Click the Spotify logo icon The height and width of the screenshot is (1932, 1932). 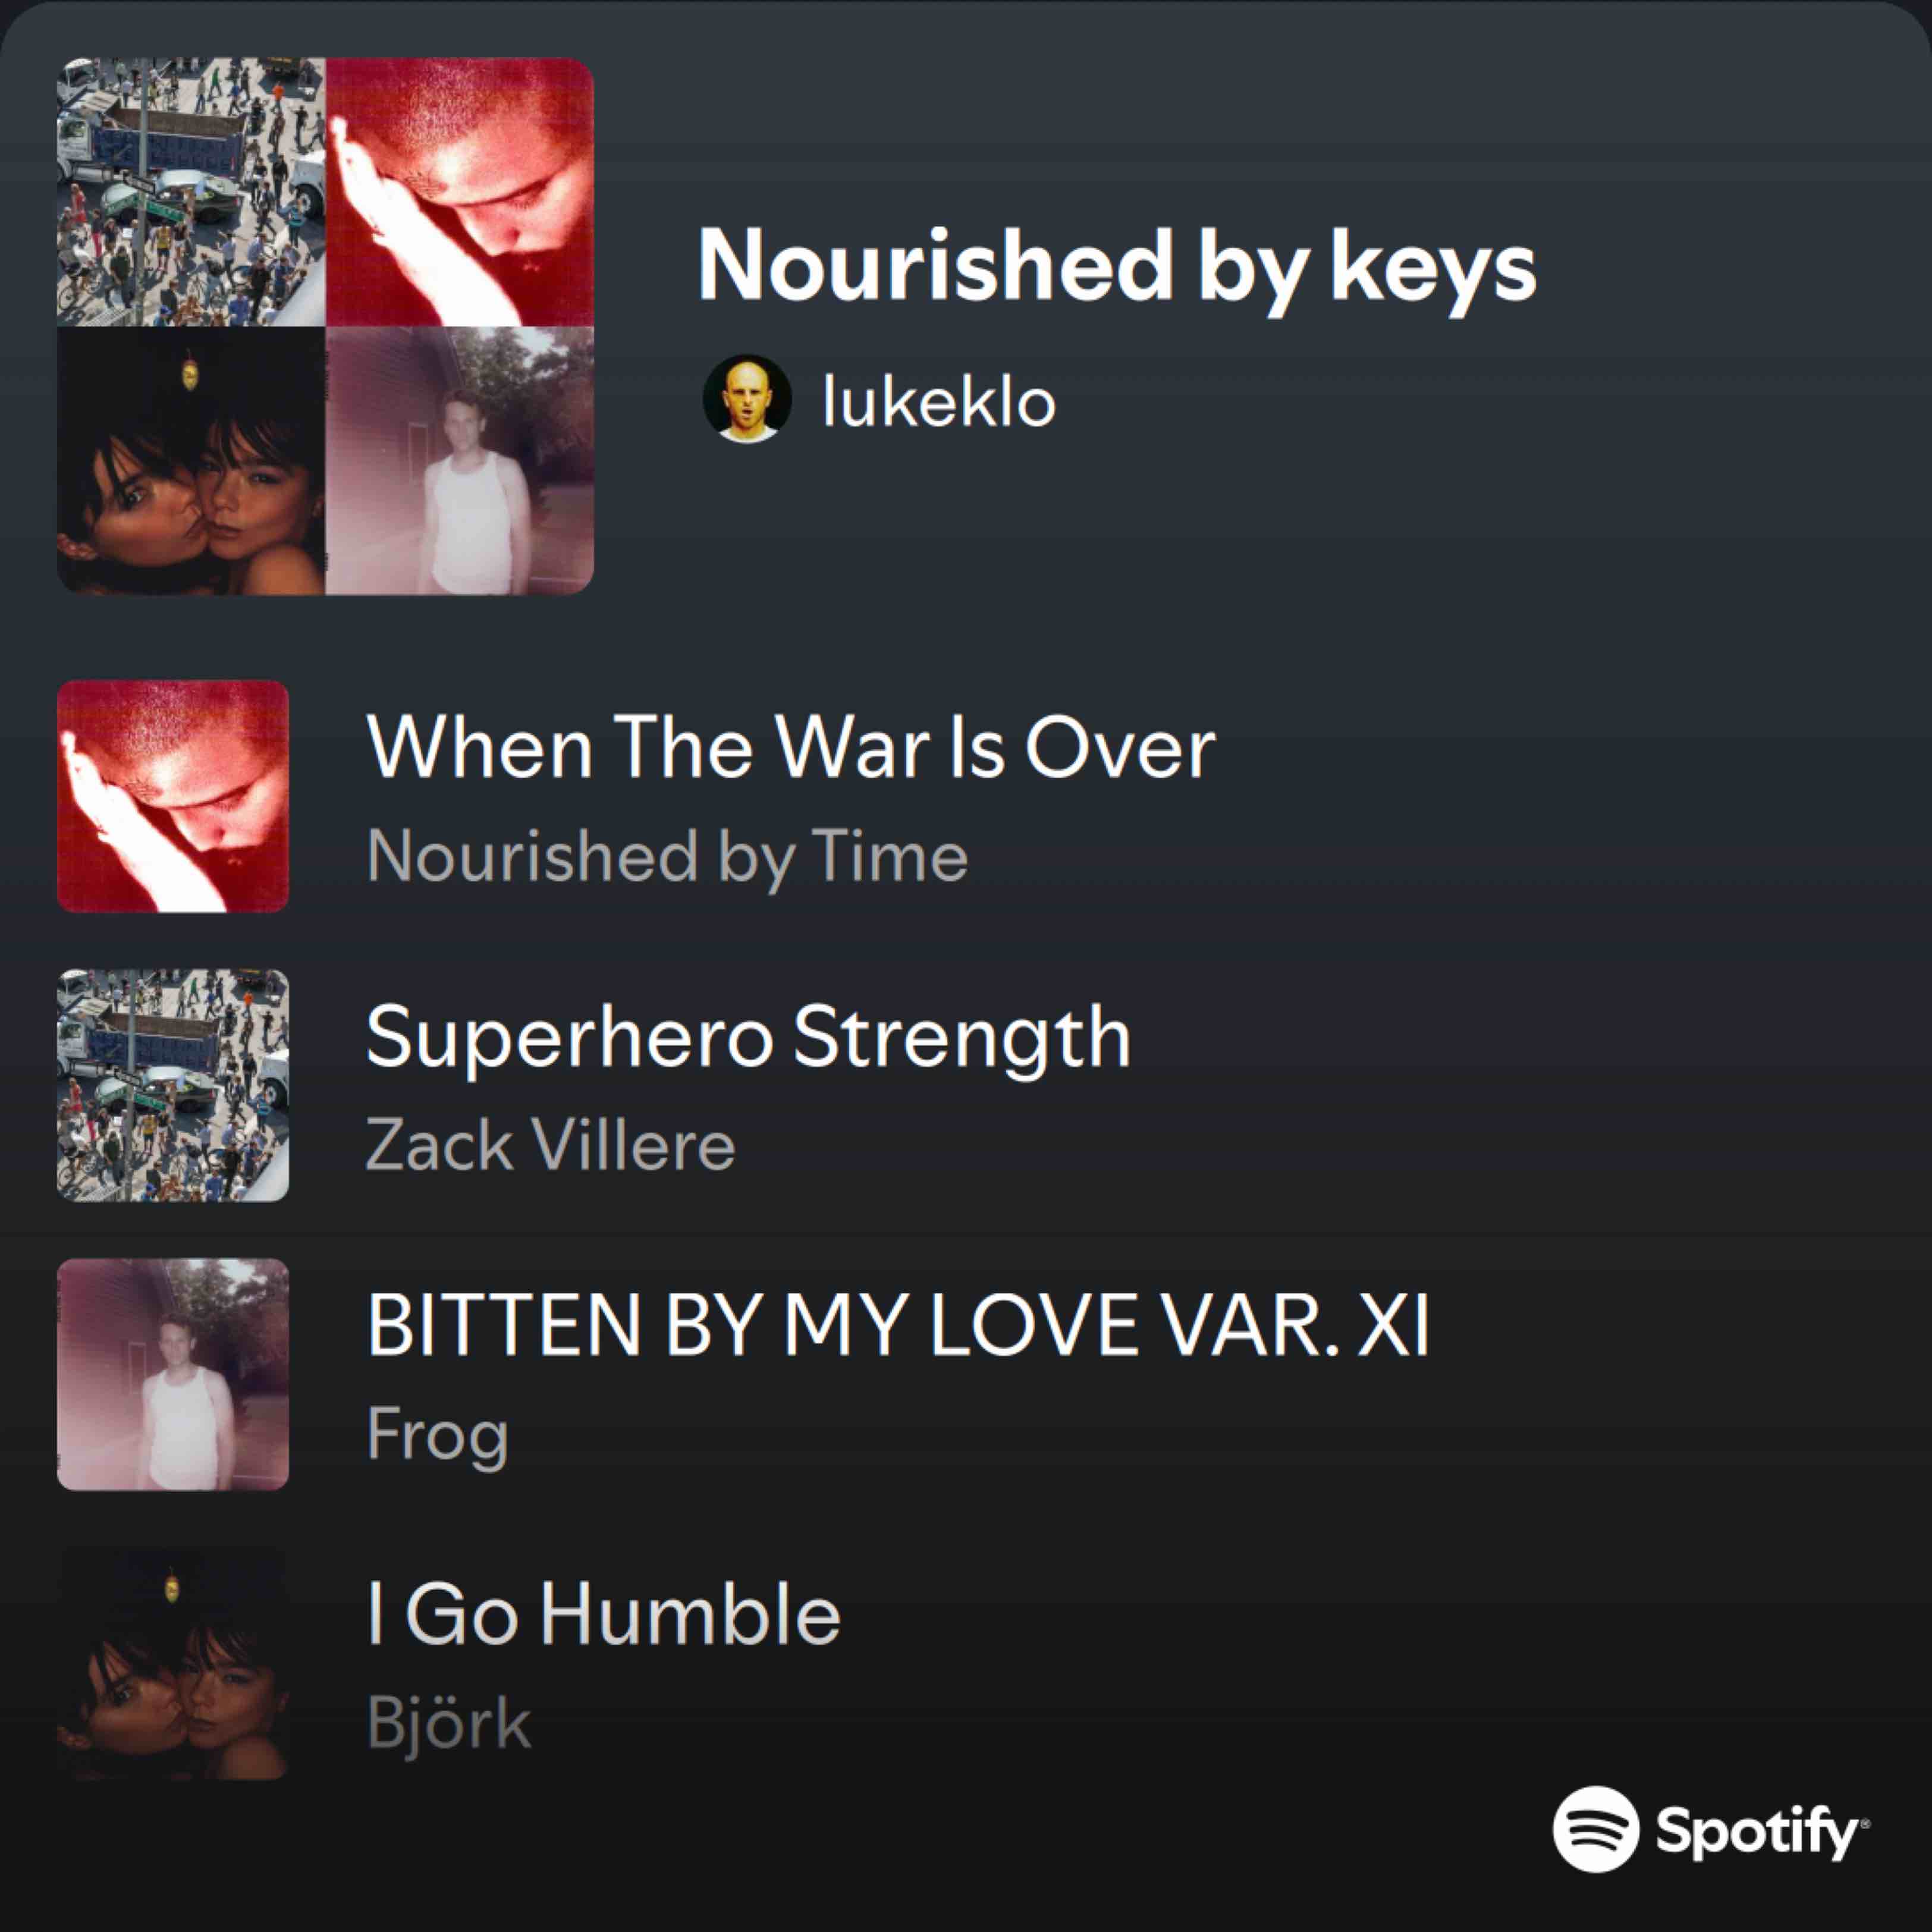tap(1596, 1829)
